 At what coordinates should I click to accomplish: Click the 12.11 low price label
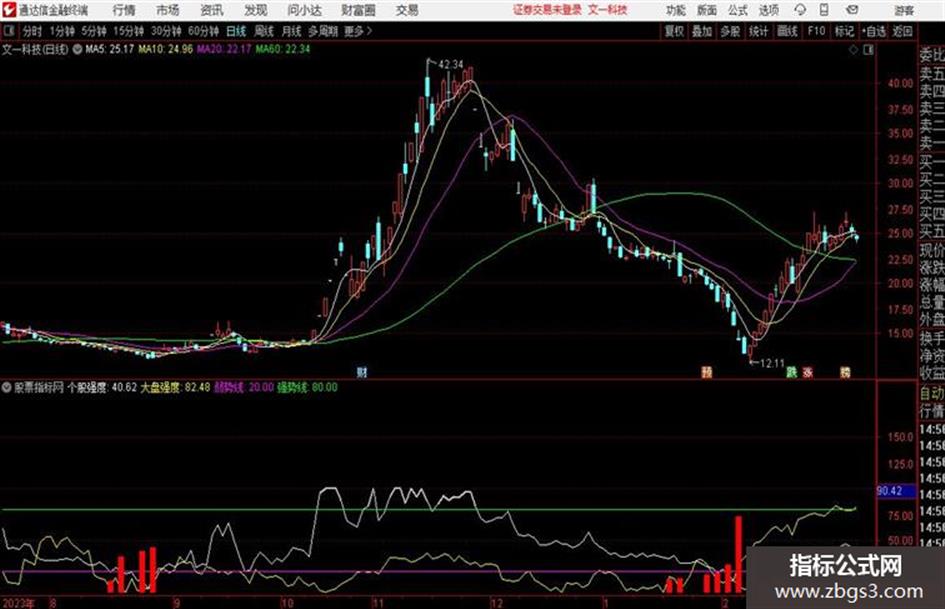(x=772, y=364)
